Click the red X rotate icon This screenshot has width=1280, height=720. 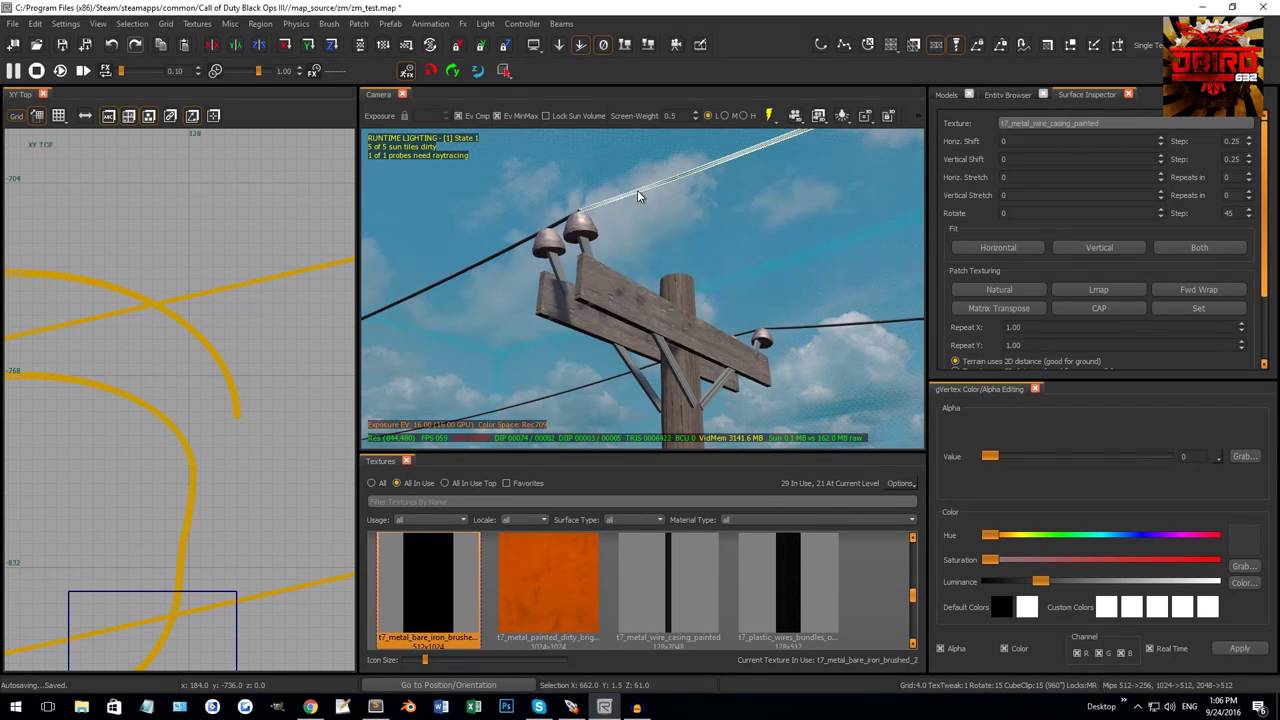coord(430,71)
